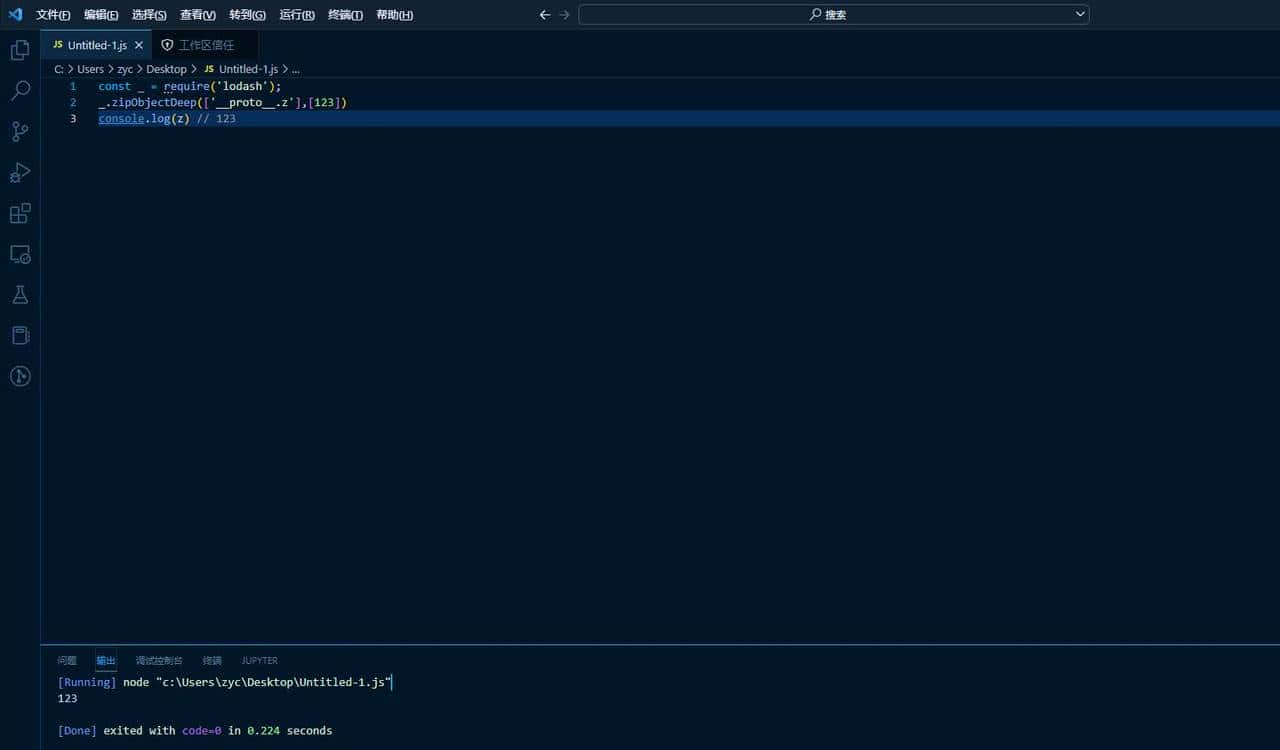Open the Extensions marketplace view
This screenshot has height=750, width=1280.
(20, 213)
